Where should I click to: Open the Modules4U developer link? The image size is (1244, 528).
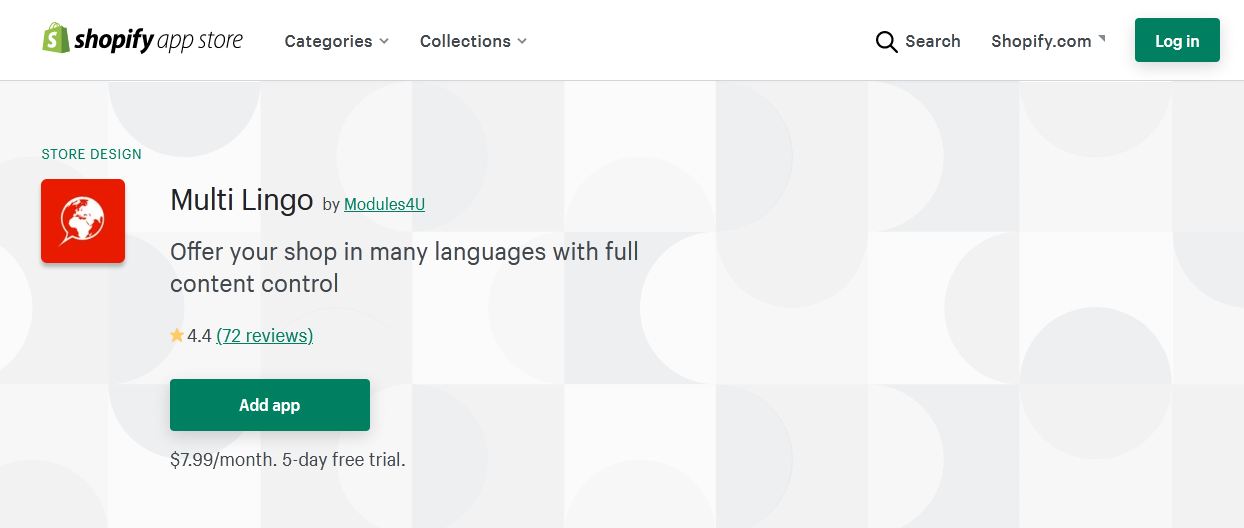[384, 204]
